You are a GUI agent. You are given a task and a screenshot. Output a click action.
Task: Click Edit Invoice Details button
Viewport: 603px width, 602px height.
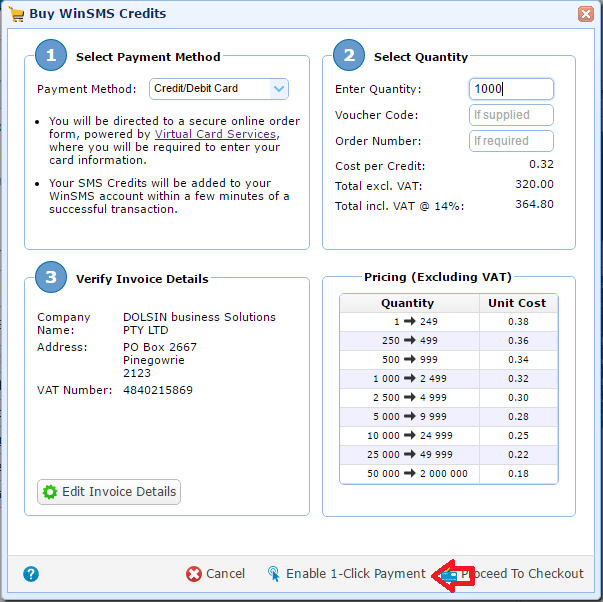[109, 492]
